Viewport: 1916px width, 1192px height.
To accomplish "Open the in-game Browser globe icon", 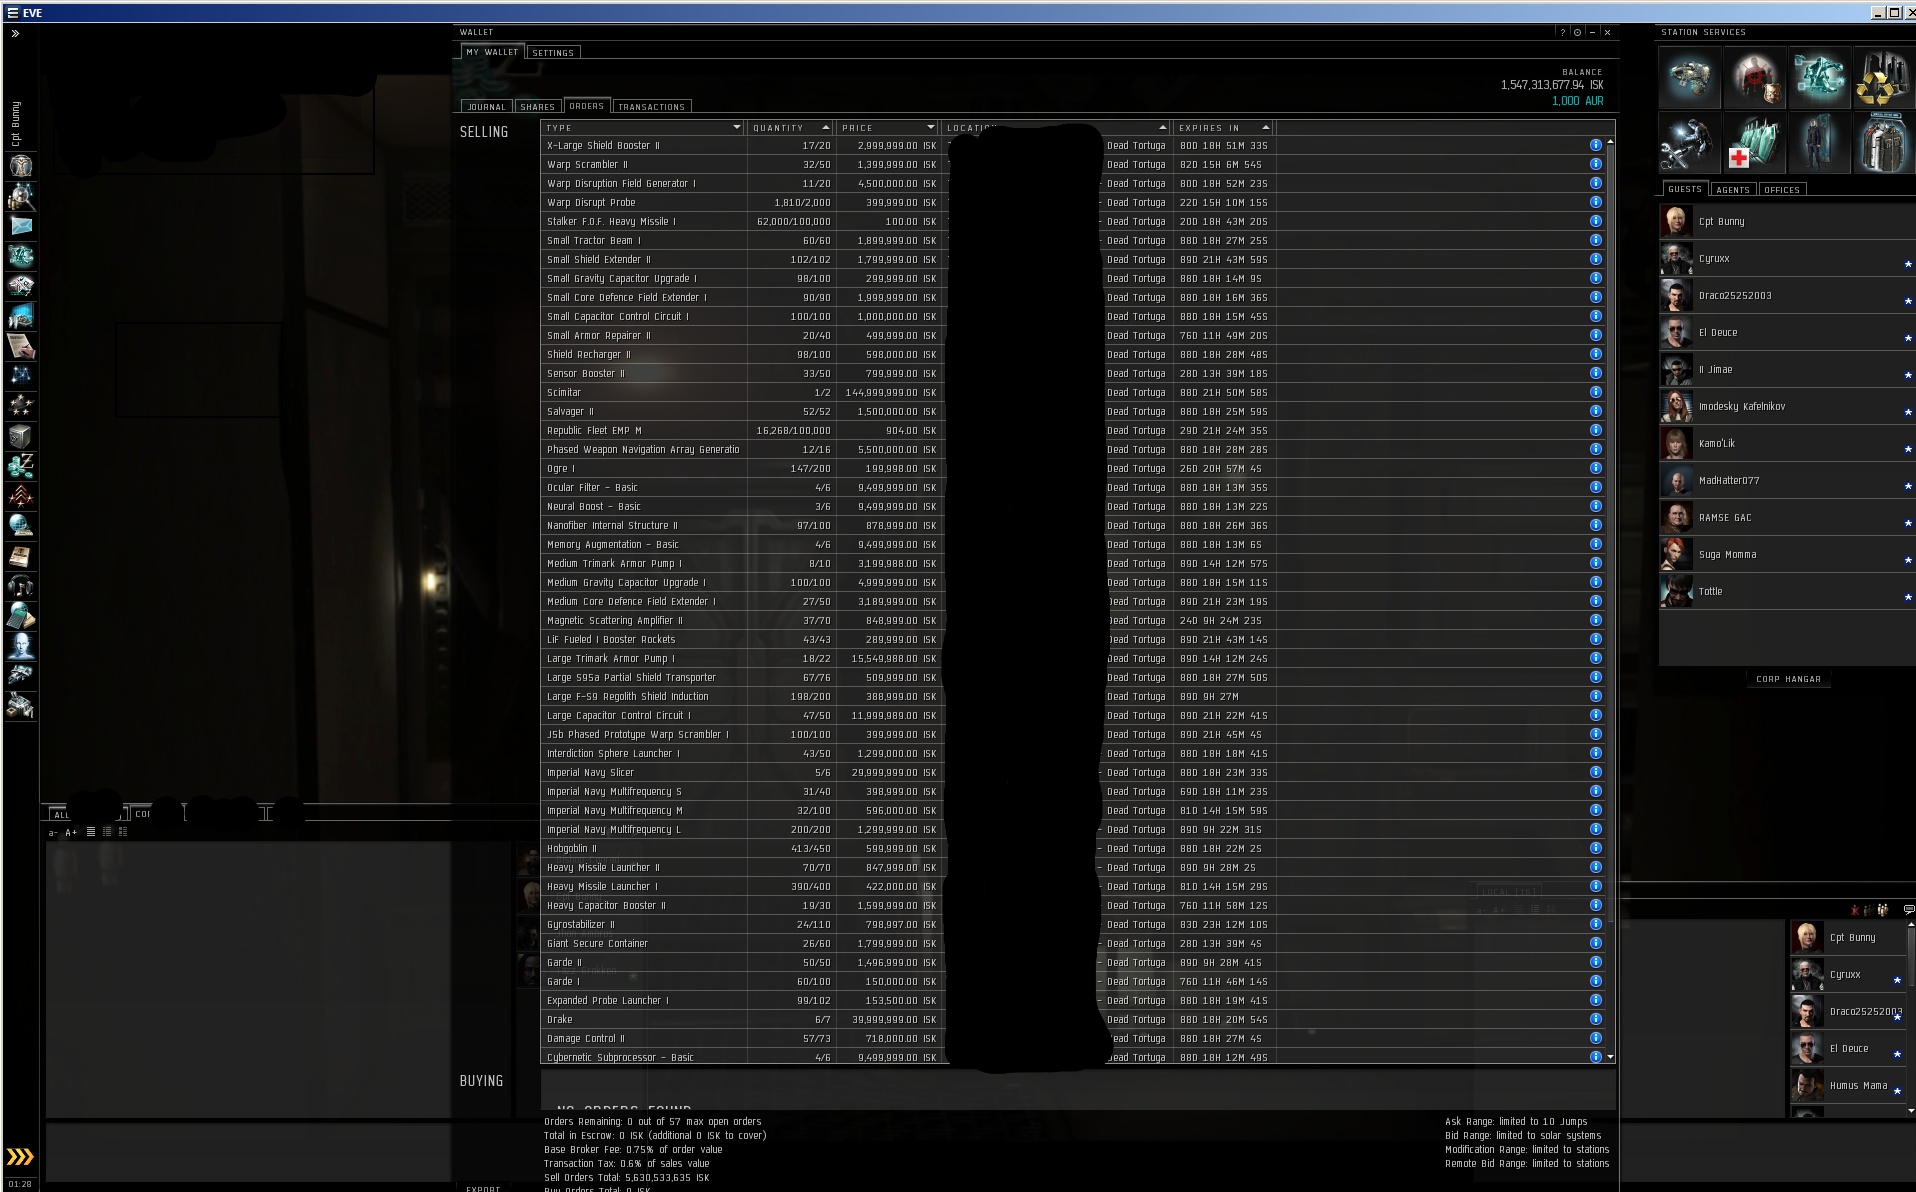I will click(x=21, y=526).
